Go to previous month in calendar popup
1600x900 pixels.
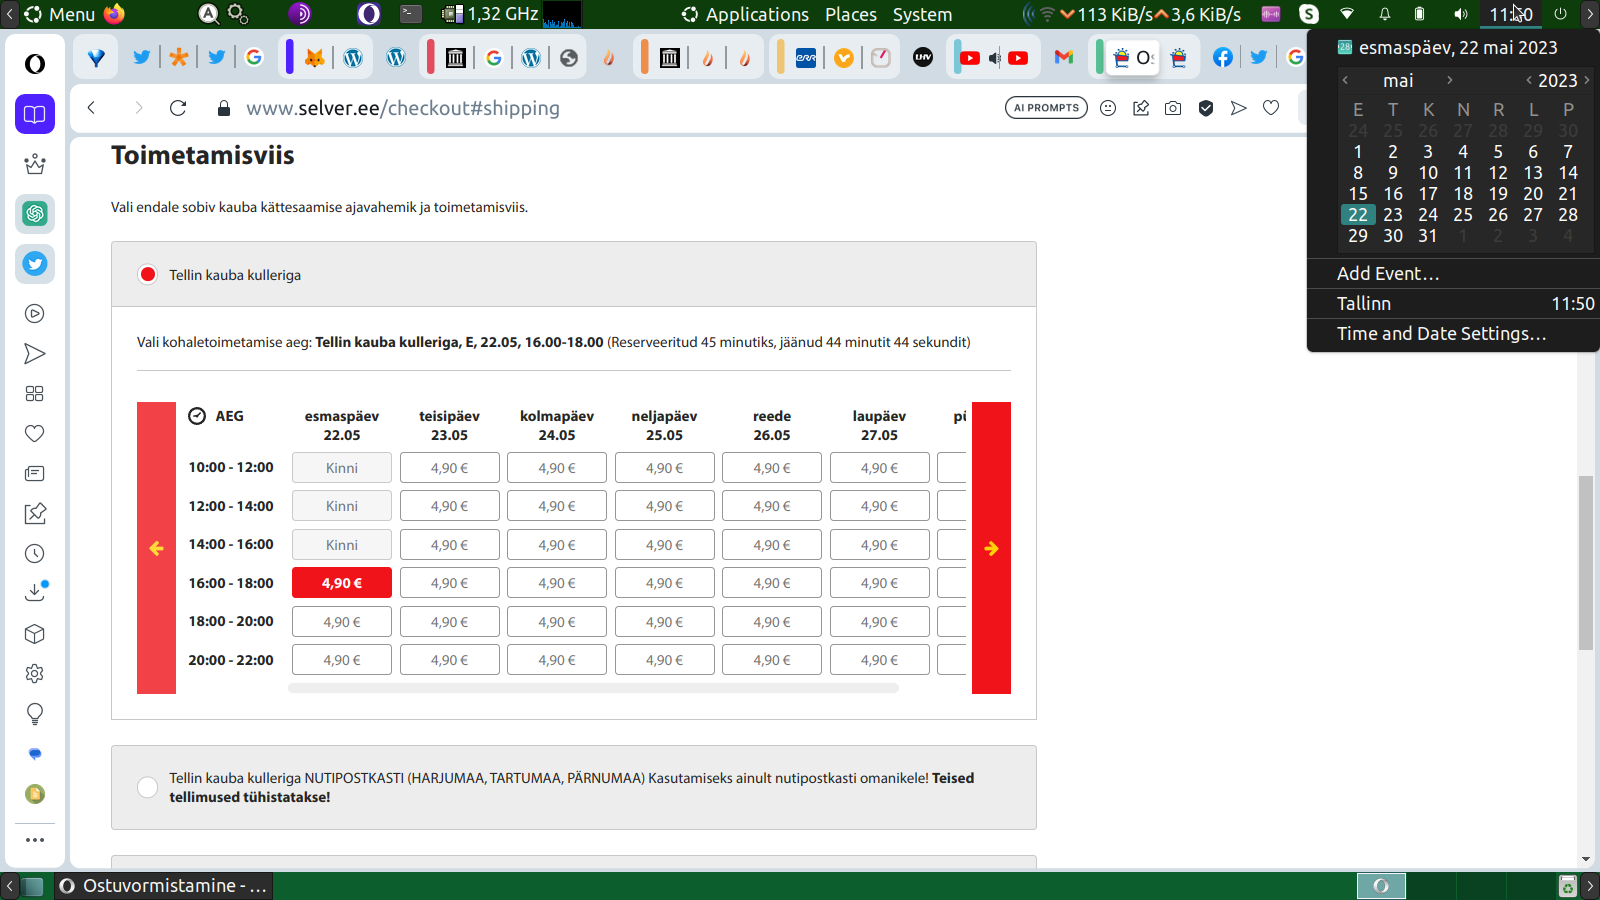point(1345,80)
